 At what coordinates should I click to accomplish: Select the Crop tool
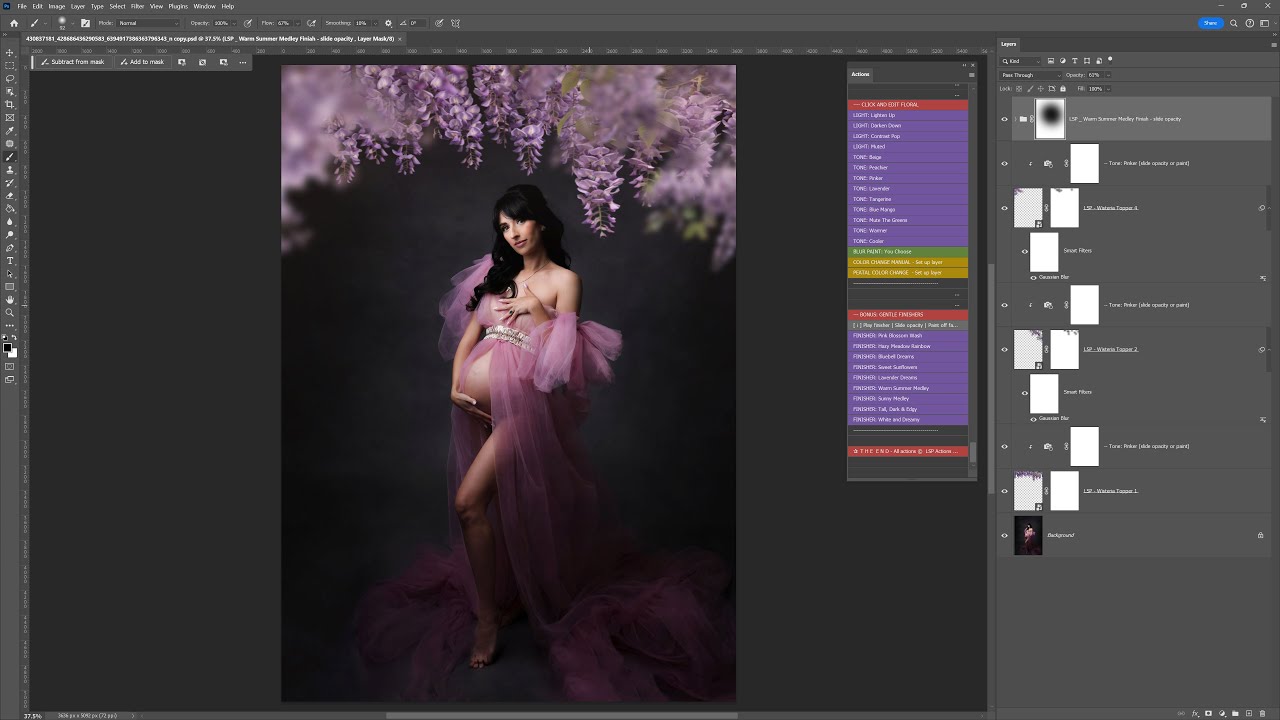[x=10, y=104]
